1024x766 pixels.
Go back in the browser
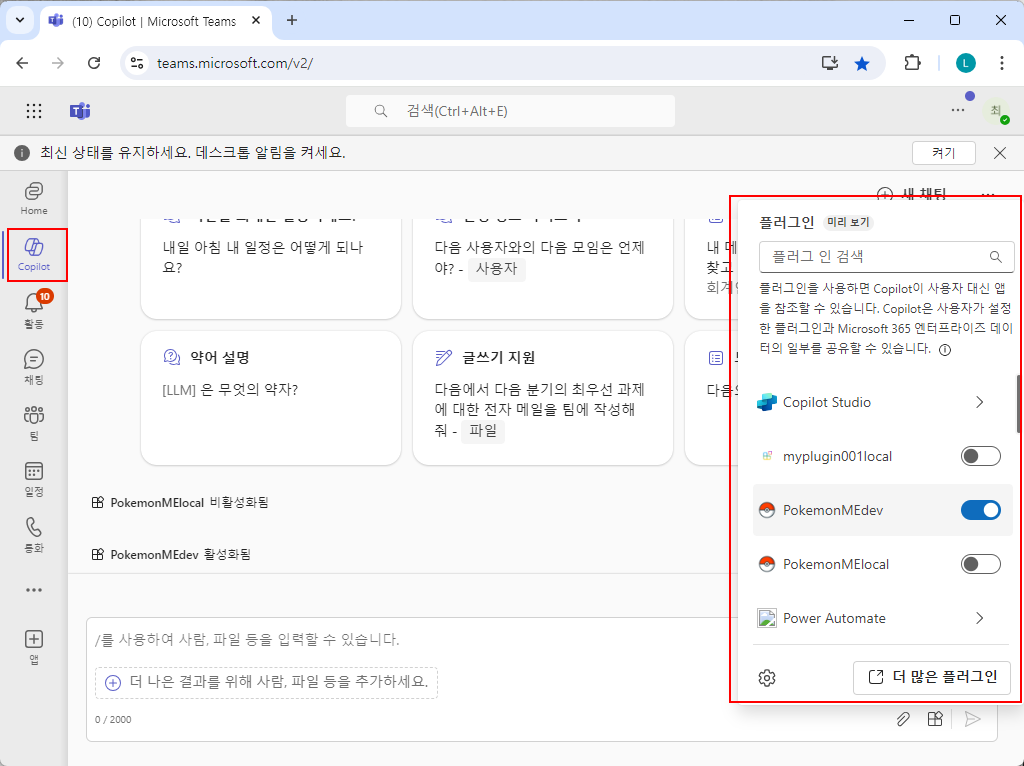22,63
